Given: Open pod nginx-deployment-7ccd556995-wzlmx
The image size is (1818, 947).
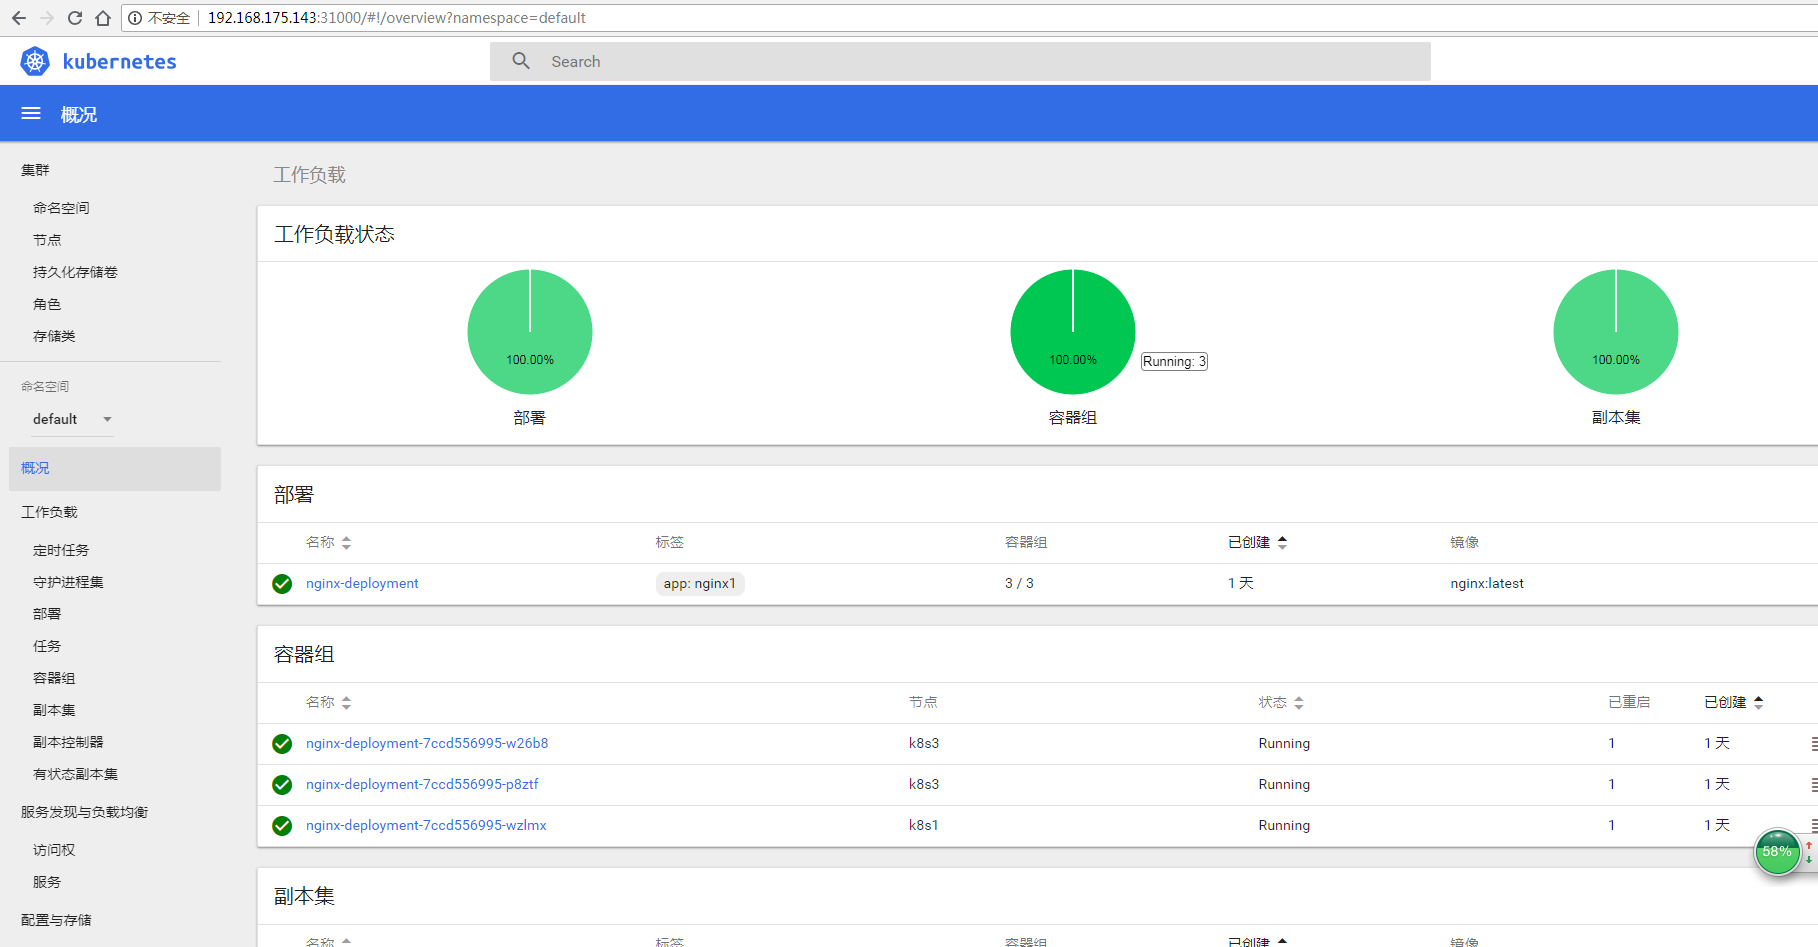Looking at the screenshot, I should tap(426, 825).
